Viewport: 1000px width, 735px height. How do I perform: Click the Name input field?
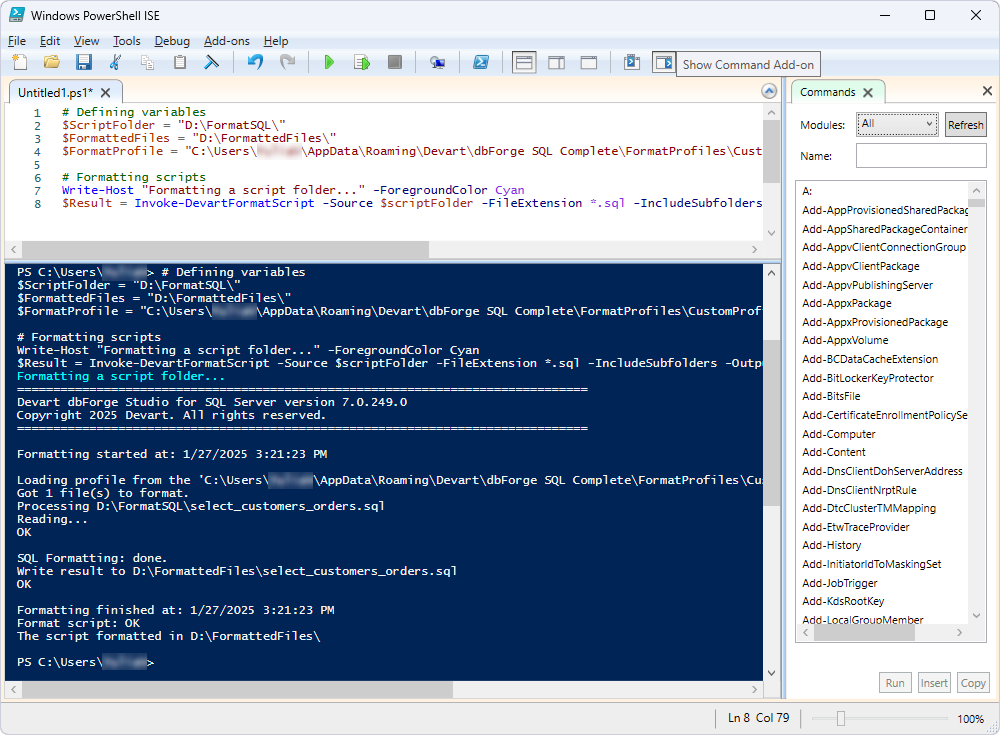921,156
